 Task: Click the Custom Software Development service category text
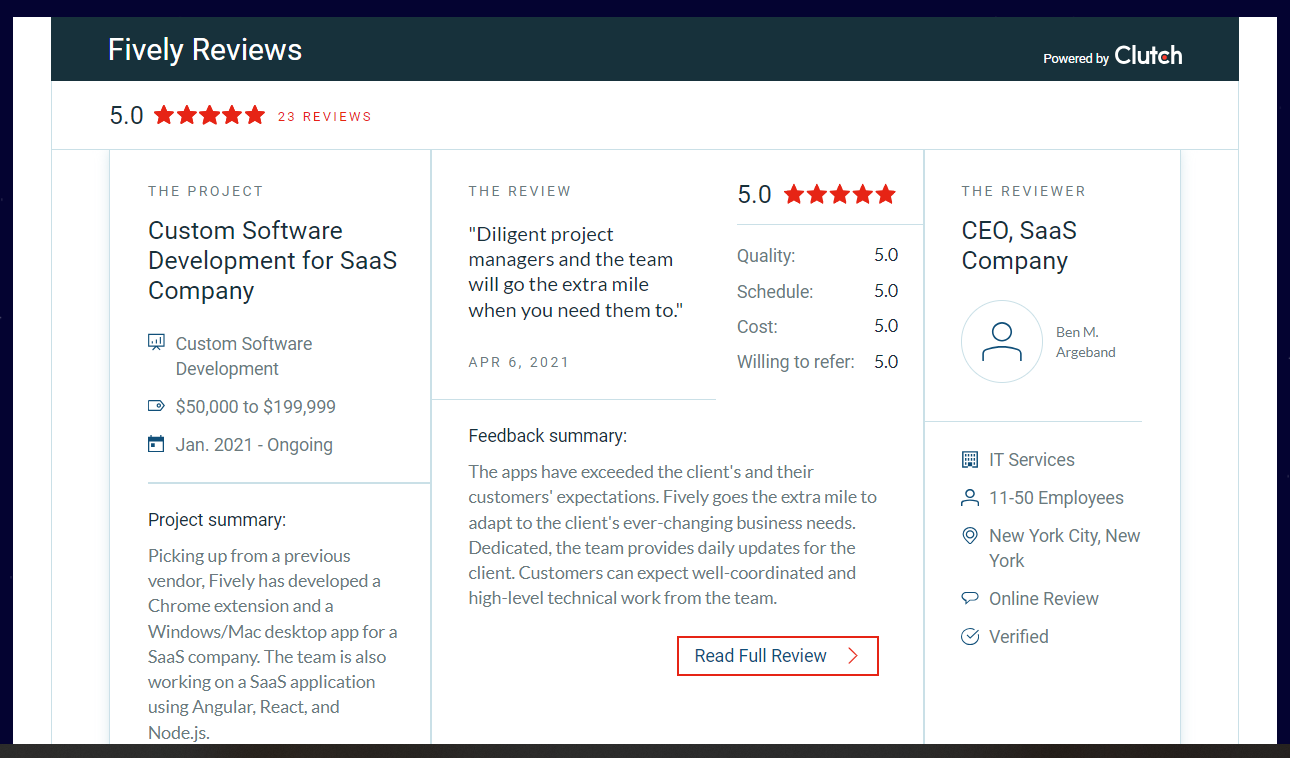pyautogui.click(x=244, y=356)
